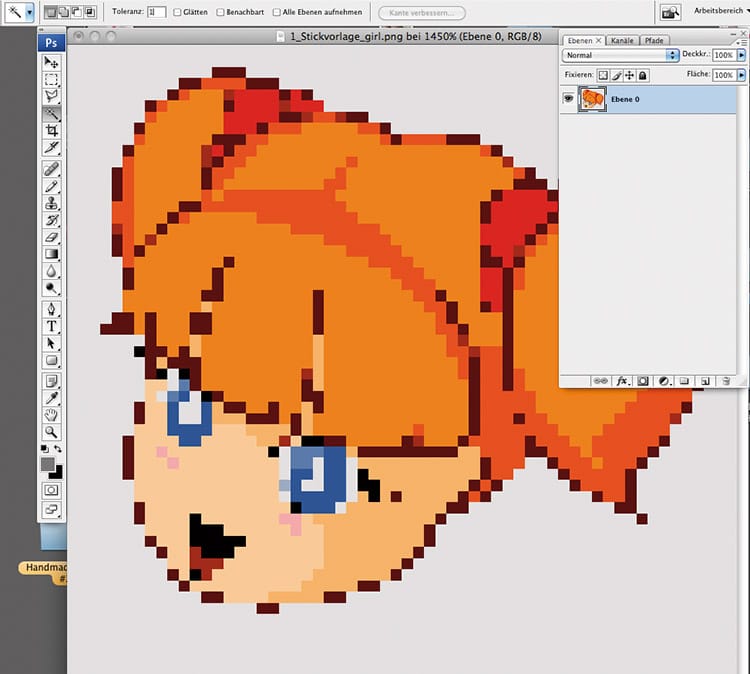Image resolution: width=750 pixels, height=674 pixels.
Task: Select the Move tool
Action: coord(51,62)
